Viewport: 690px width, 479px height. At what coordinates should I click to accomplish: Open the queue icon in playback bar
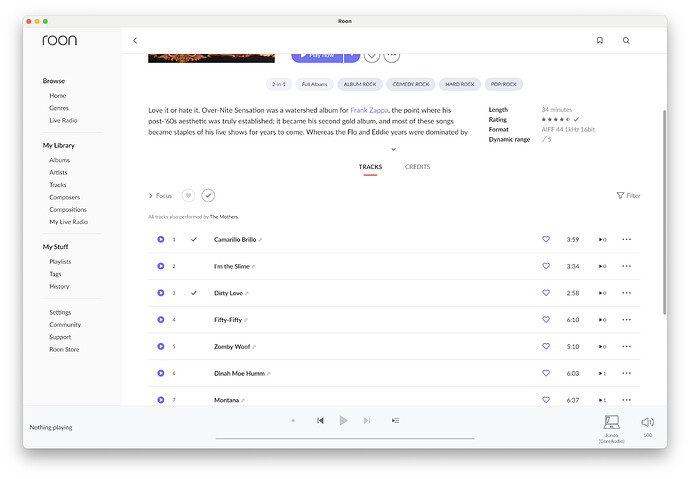pyautogui.click(x=395, y=421)
